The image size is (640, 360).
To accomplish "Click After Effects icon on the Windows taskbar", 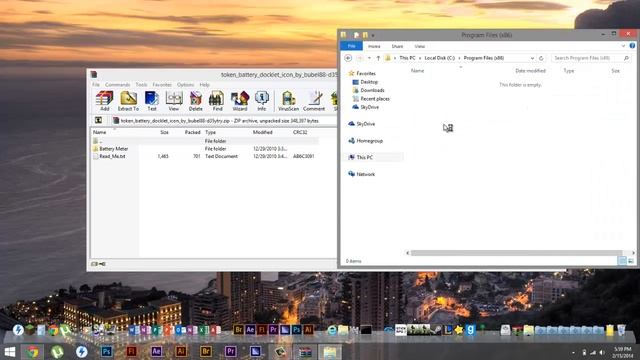I will pos(156,351).
